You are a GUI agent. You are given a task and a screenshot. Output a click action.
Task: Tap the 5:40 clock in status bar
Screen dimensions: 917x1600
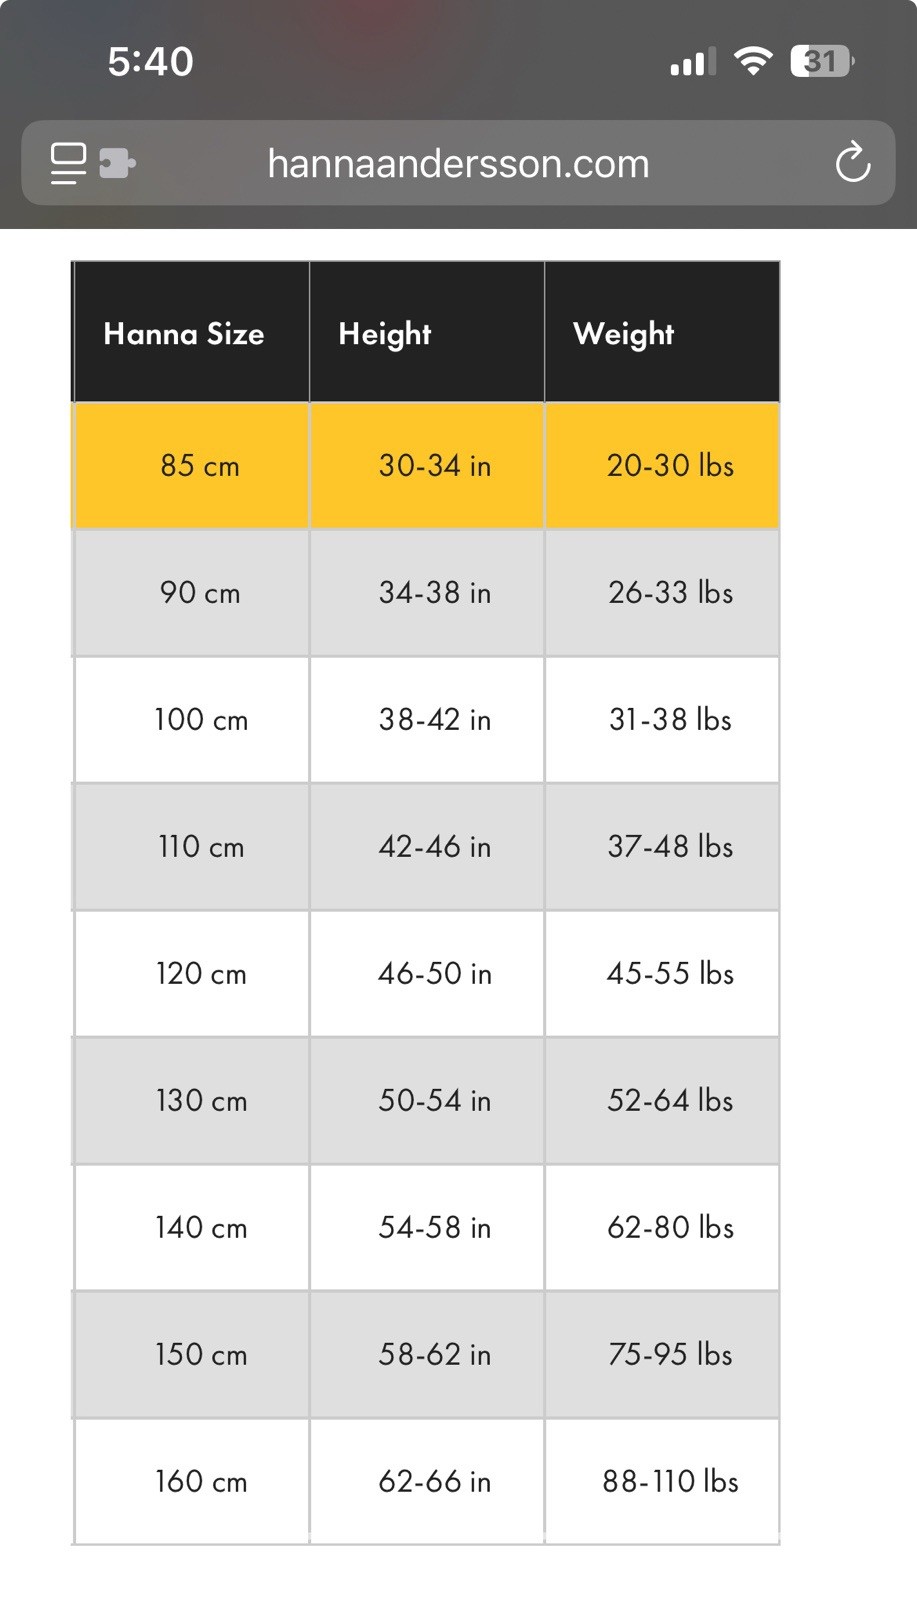151,62
